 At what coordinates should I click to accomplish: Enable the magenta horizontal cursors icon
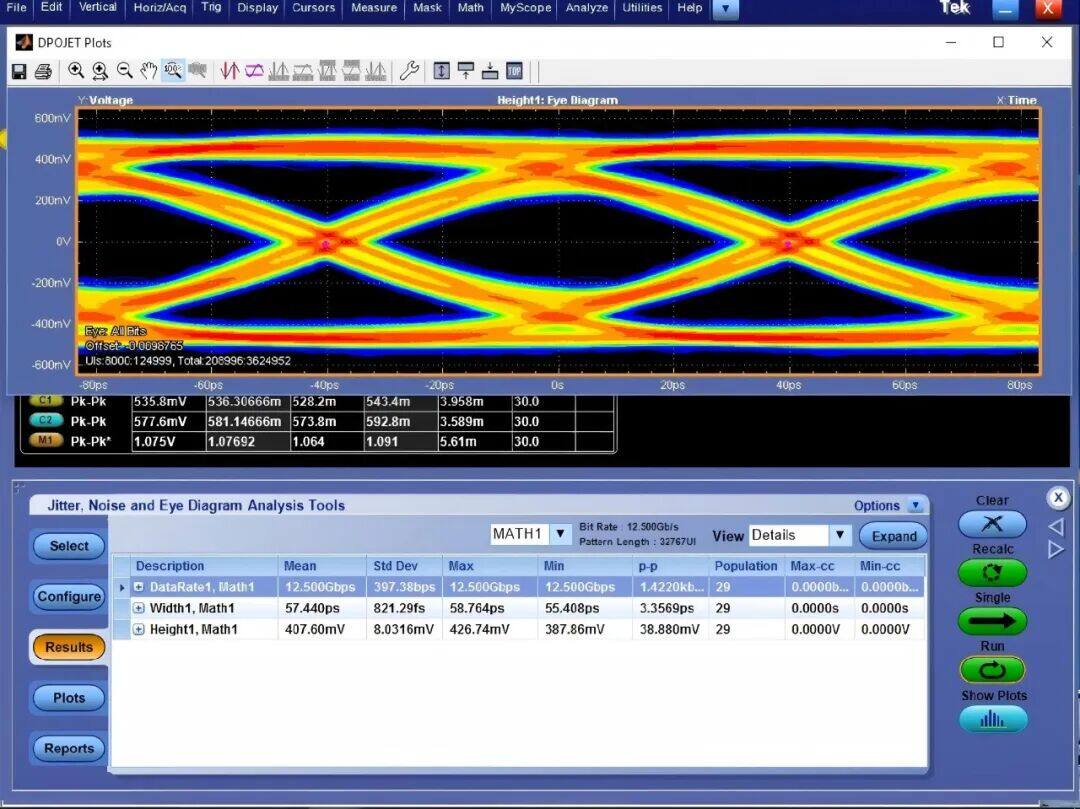pyautogui.click(x=254, y=70)
